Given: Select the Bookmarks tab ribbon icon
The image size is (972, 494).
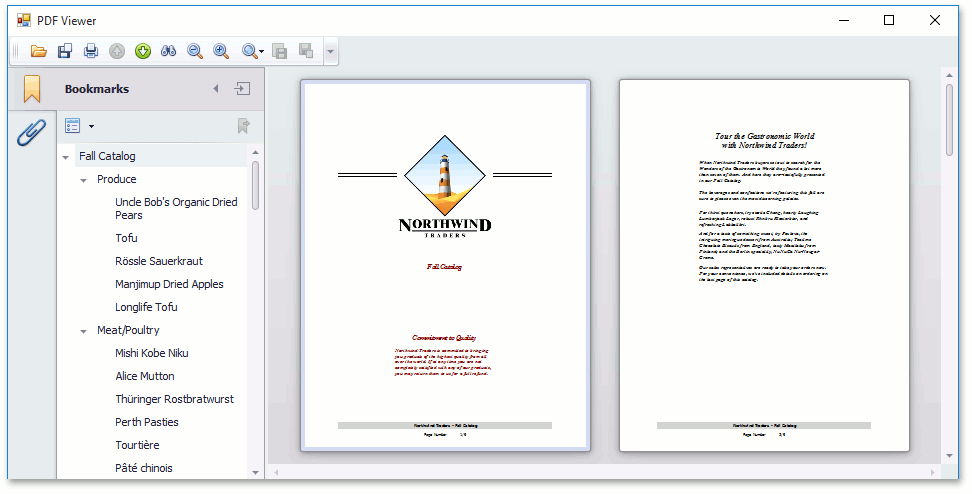Looking at the screenshot, I should pos(32,89).
